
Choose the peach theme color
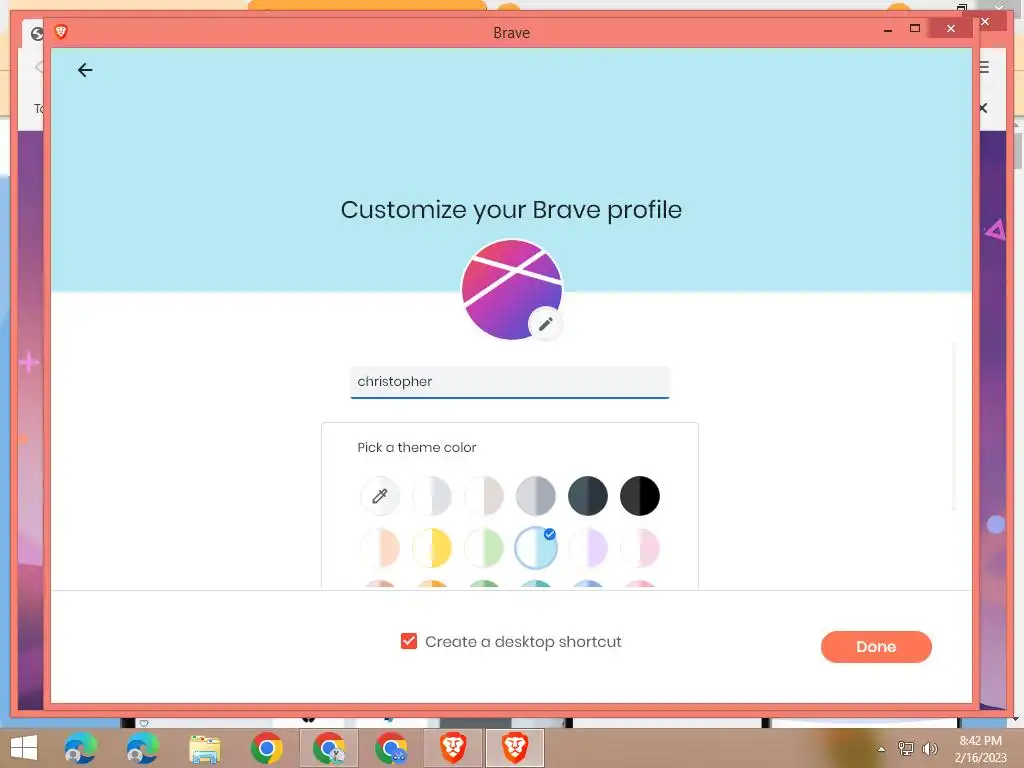[379, 548]
